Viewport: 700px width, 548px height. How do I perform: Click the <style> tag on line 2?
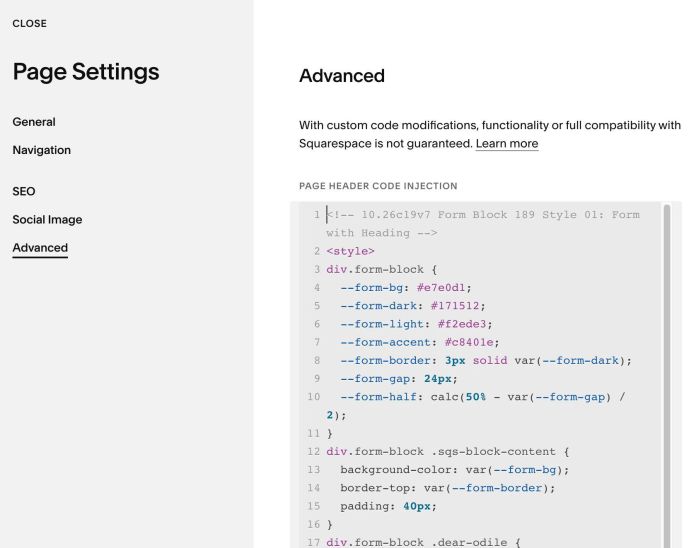[x=350, y=251]
